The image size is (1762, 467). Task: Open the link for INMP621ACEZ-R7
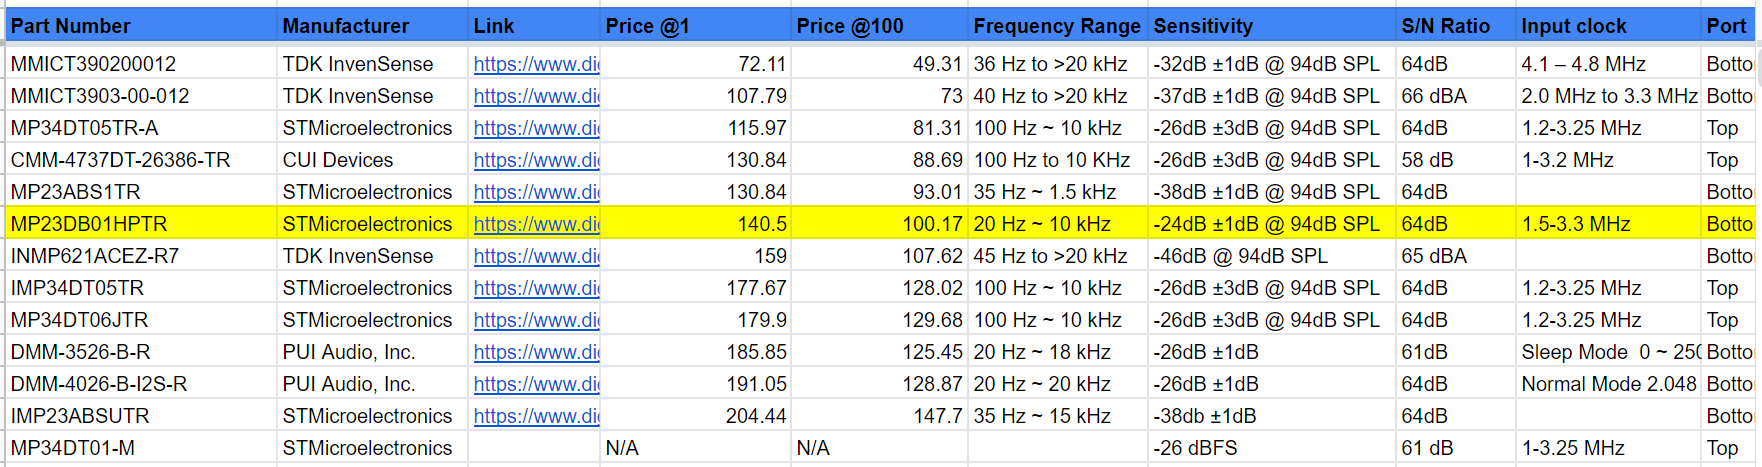click(536, 256)
